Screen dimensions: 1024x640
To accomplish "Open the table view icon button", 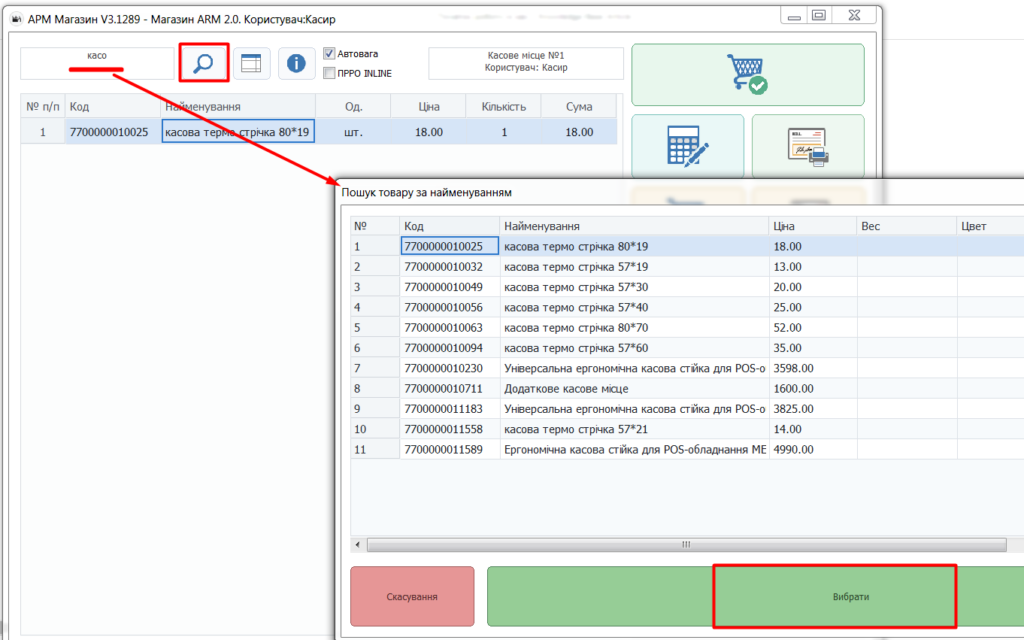I will click(x=251, y=63).
